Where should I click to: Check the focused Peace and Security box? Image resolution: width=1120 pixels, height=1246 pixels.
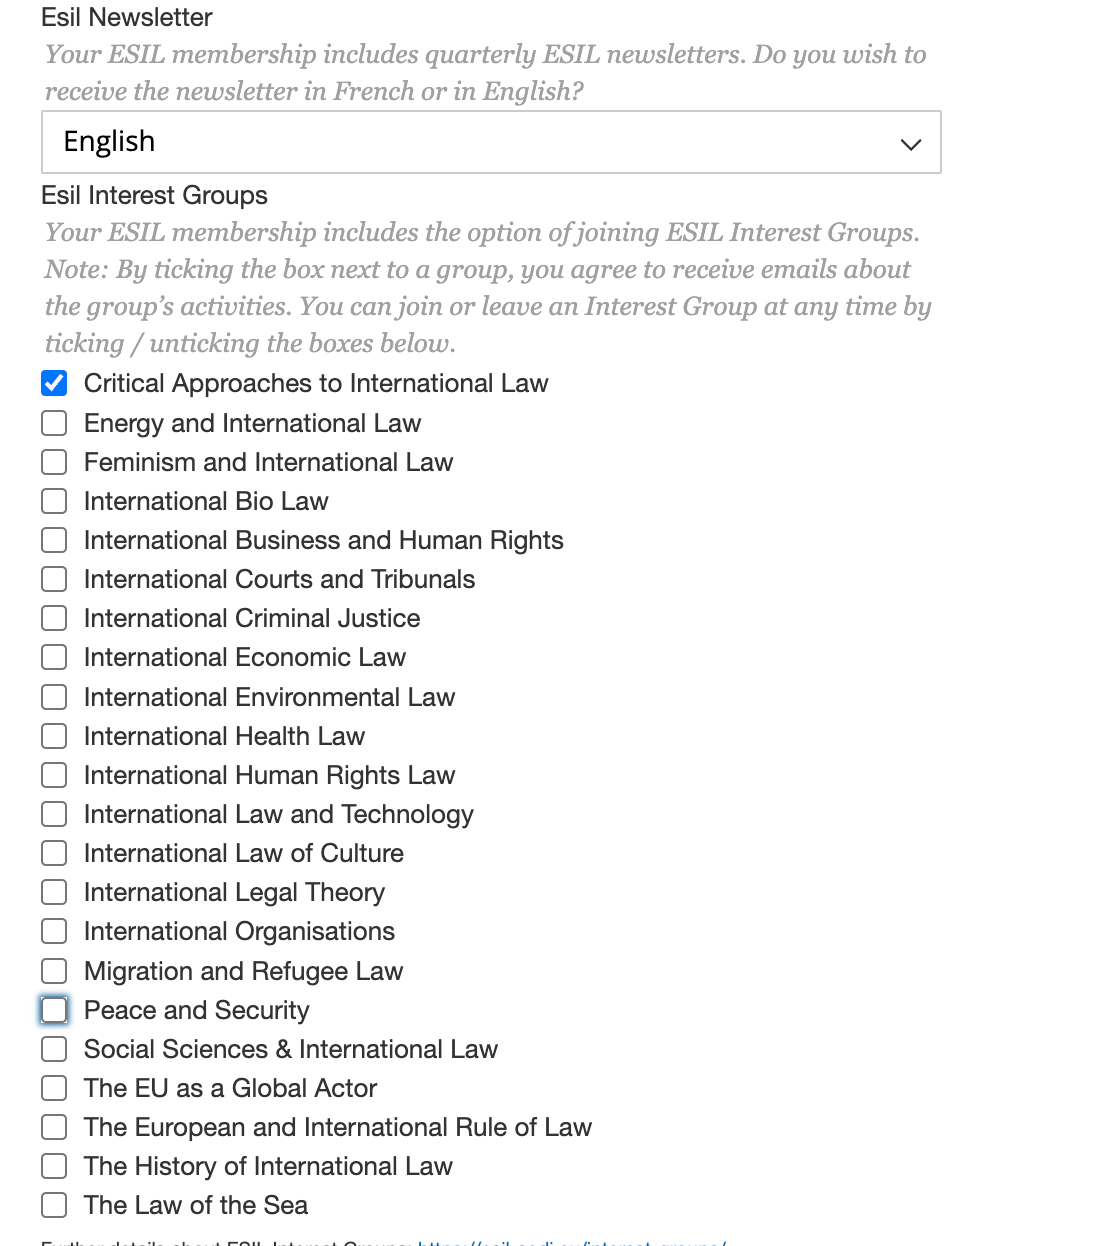[x=54, y=1010]
